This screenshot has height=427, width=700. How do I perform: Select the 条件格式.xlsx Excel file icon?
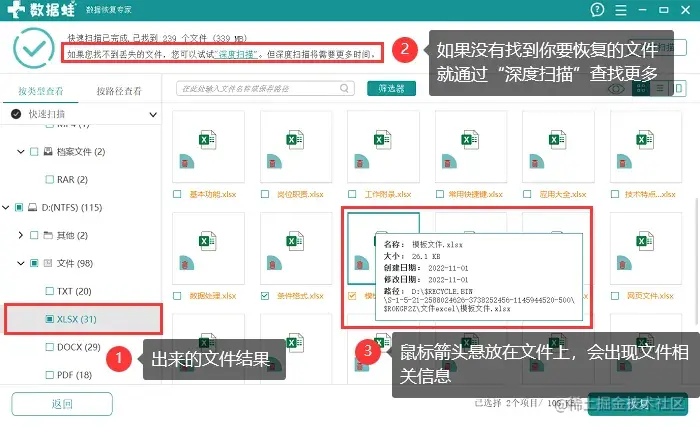tap(295, 241)
